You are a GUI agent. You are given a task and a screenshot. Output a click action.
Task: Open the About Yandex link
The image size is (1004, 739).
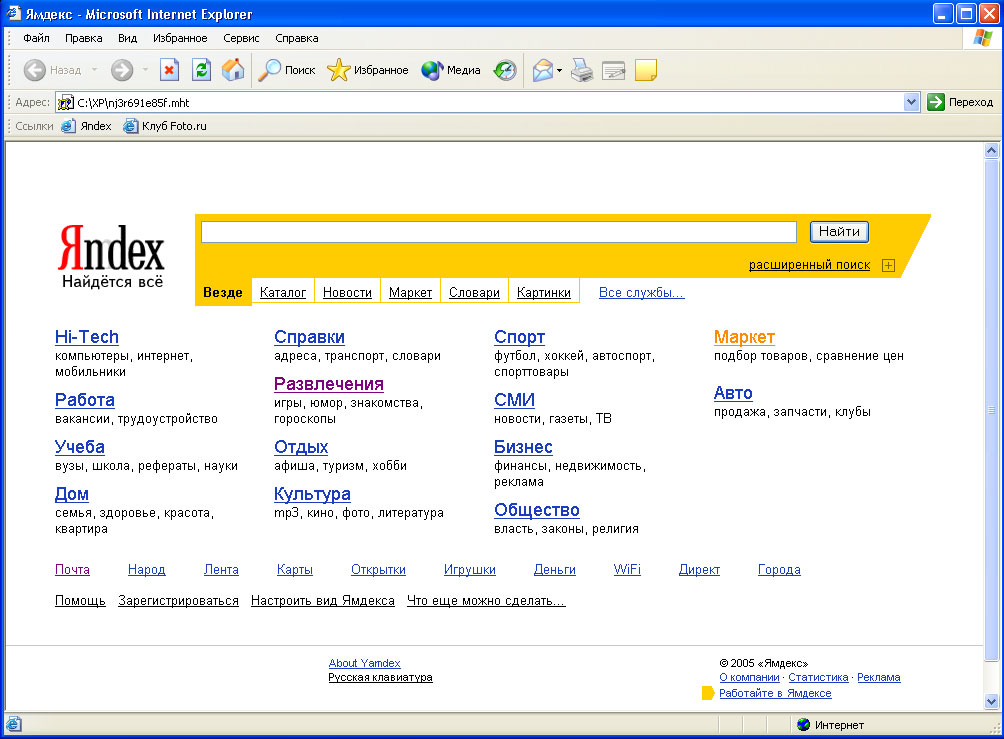point(364,663)
